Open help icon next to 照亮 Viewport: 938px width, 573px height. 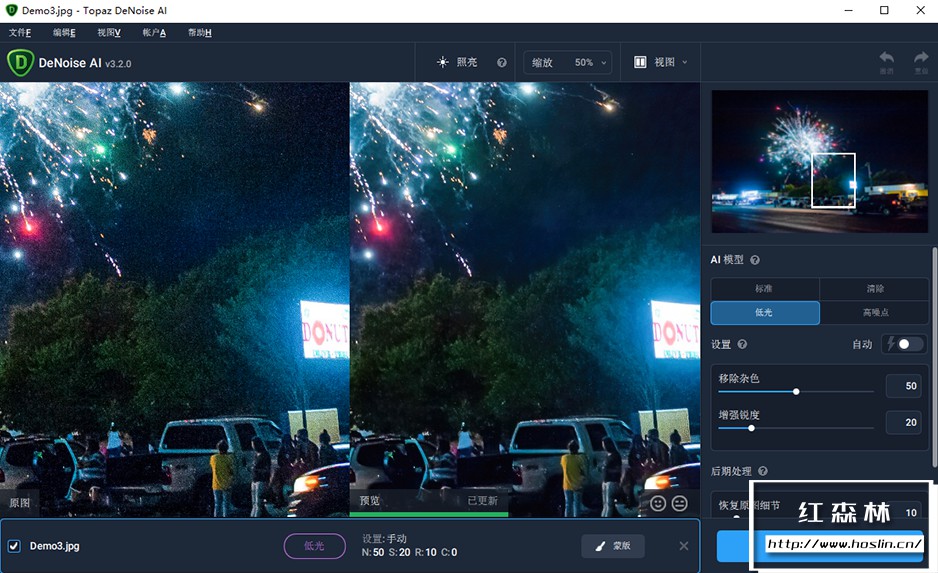click(x=502, y=62)
